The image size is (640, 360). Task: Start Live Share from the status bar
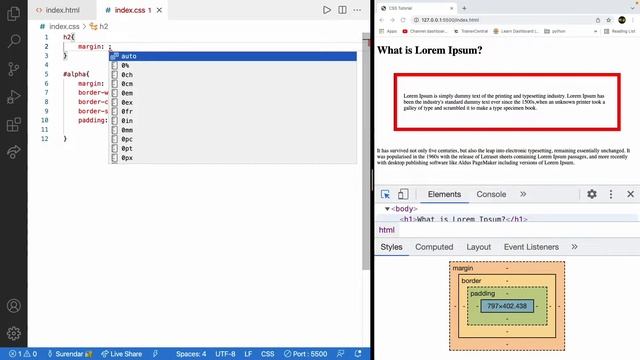pyautogui.click(x=122, y=354)
